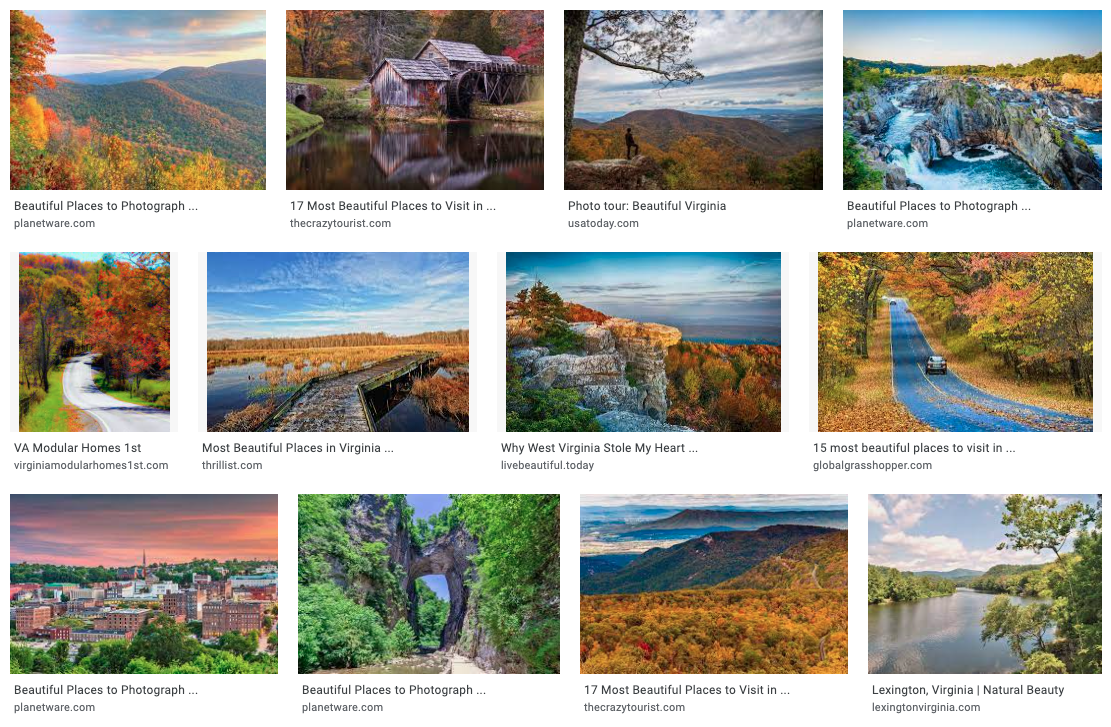Viewport: 1111px width, 727px height.
Task: Open the Great Falls rapids image
Action: (972, 100)
